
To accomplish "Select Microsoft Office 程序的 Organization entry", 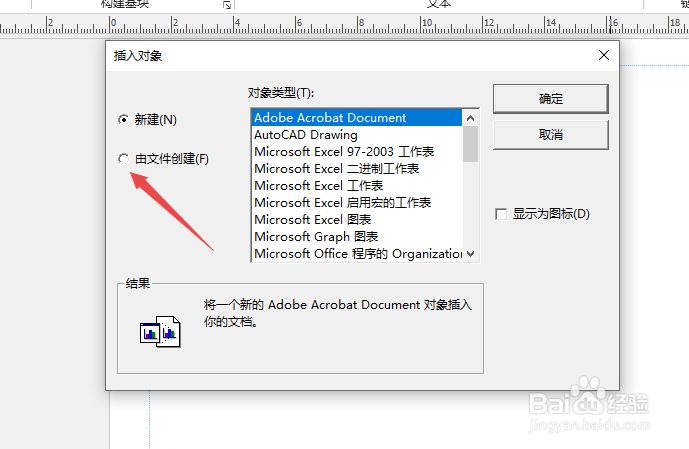I will 357,254.
